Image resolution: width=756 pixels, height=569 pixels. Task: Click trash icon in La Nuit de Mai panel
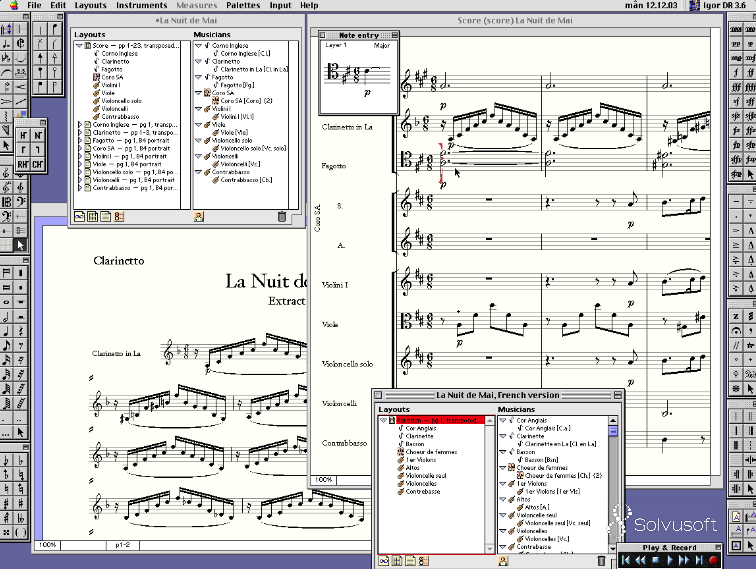click(282, 217)
